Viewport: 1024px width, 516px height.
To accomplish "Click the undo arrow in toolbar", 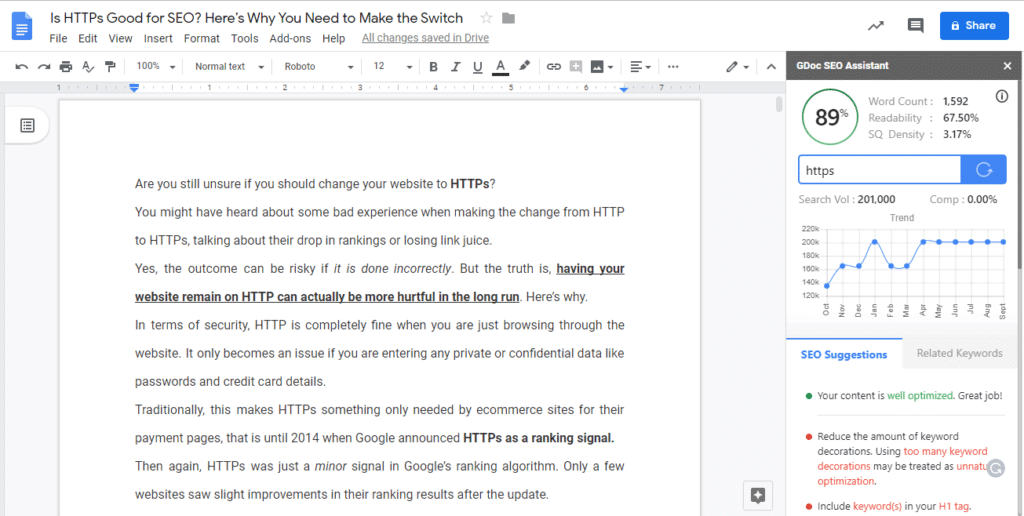I will pos(22,67).
